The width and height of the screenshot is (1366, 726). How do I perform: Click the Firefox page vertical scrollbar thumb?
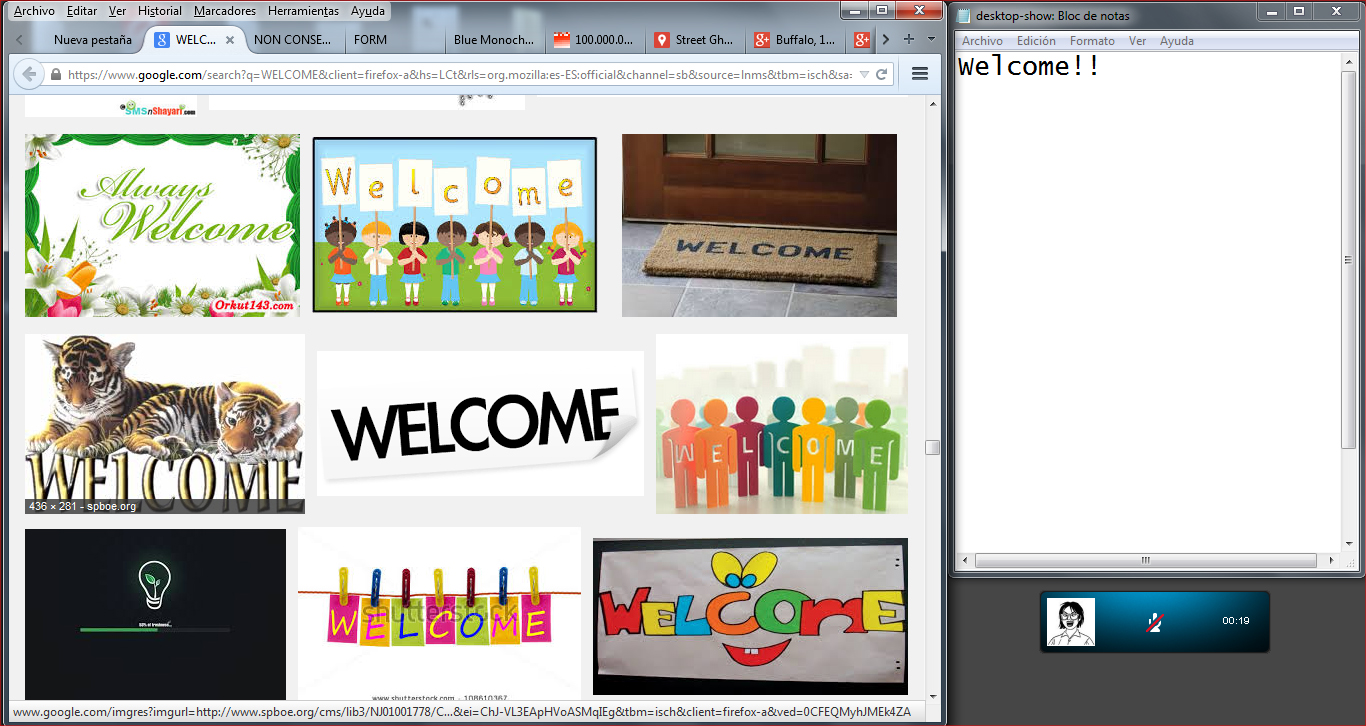point(932,447)
